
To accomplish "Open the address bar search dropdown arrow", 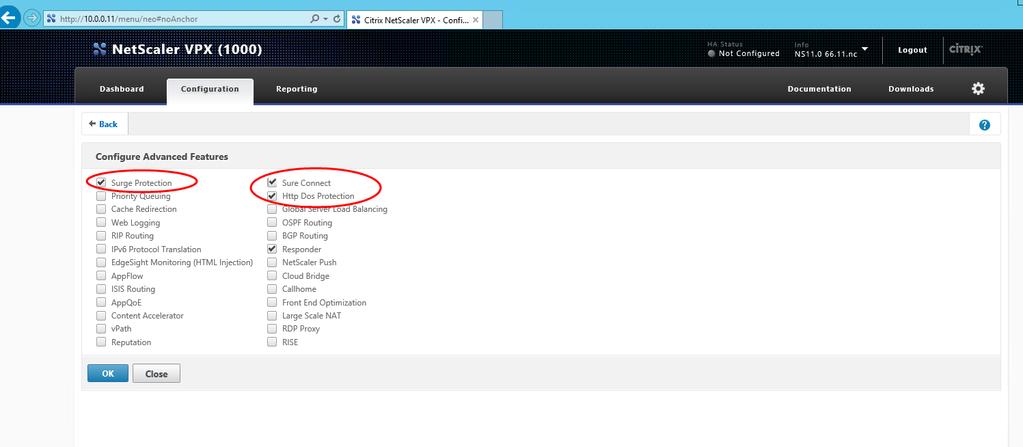I will 326,19.
